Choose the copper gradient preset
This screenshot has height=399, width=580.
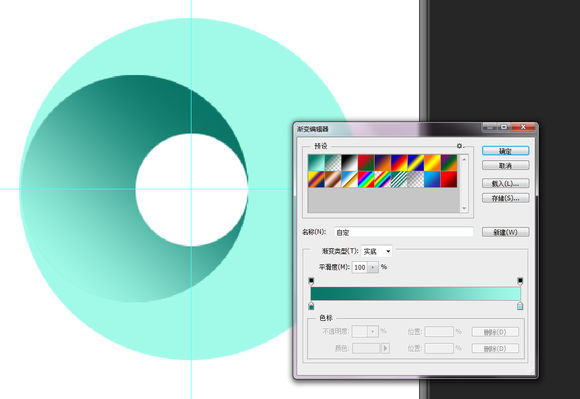333,179
